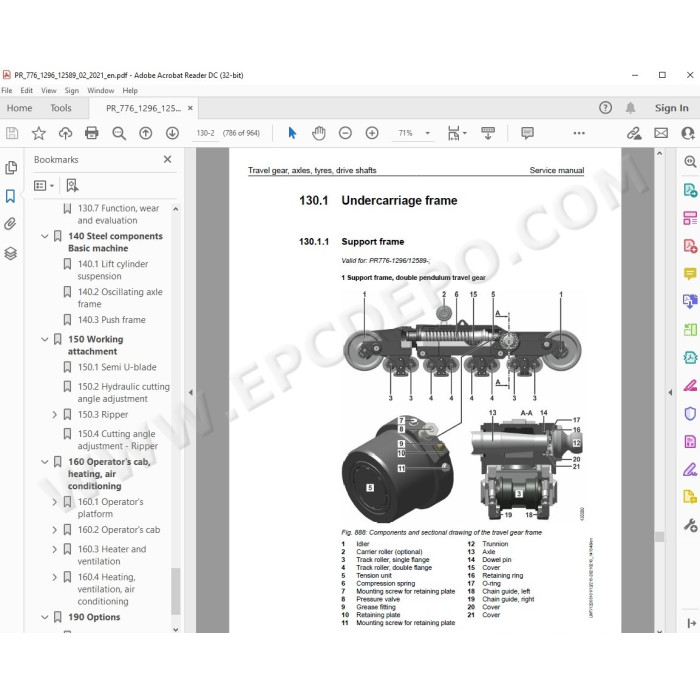
Task: Open the more tools ellipsis
Action: click(579, 133)
